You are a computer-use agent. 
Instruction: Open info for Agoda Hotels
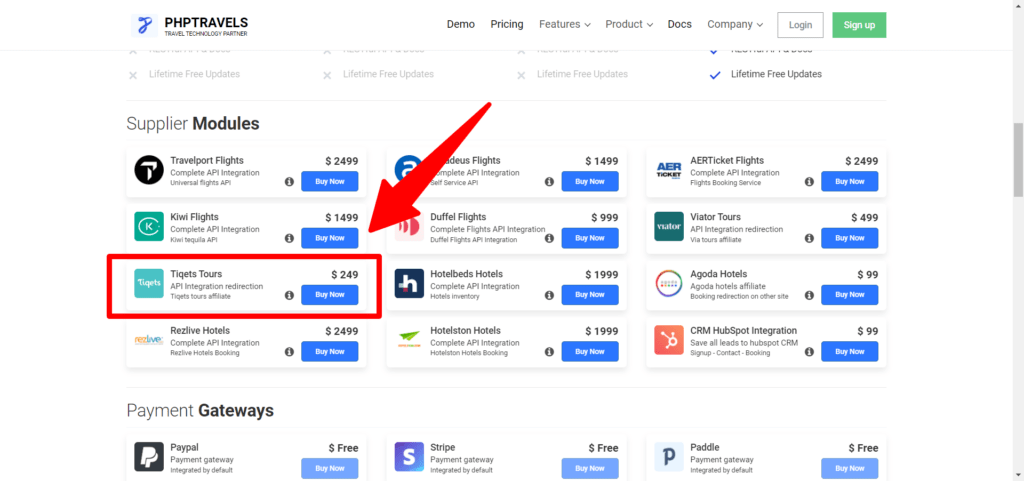coord(809,295)
